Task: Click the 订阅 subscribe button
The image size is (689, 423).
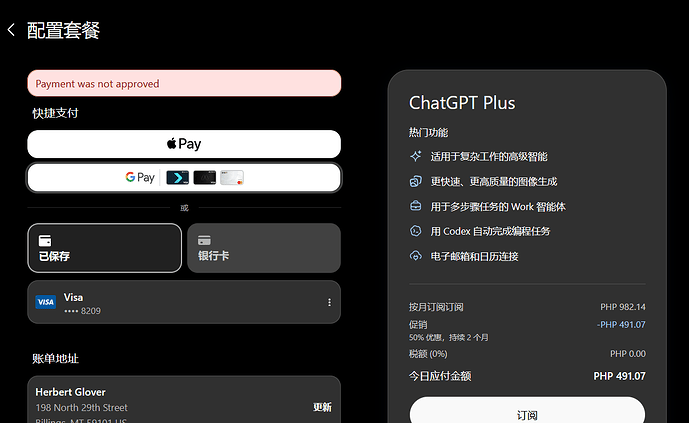Action: click(x=527, y=413)
